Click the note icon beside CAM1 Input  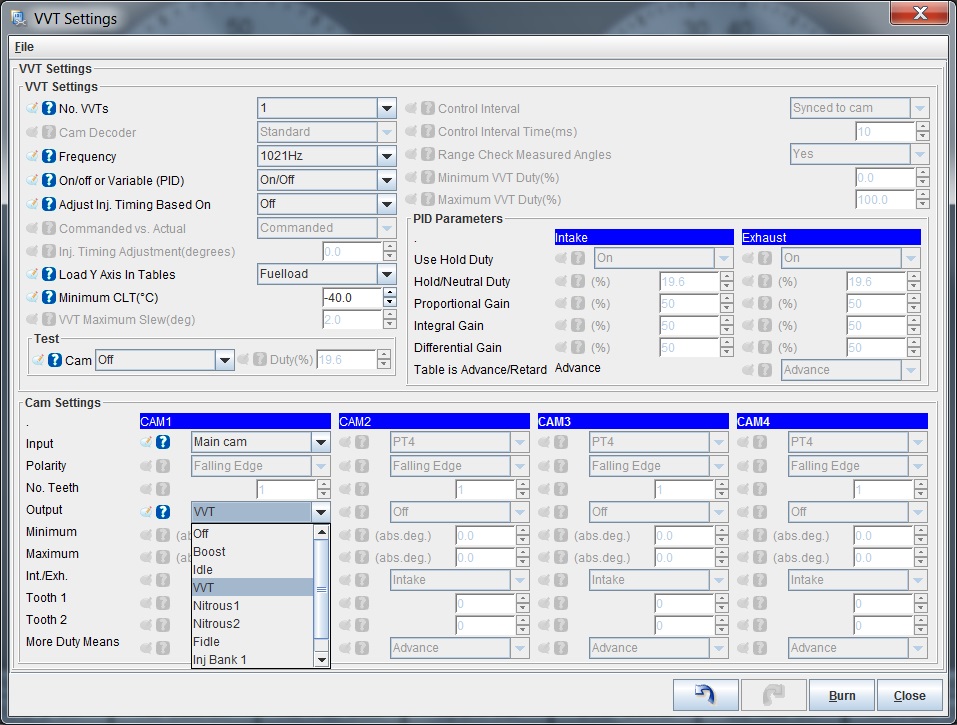tap(146, 442)
